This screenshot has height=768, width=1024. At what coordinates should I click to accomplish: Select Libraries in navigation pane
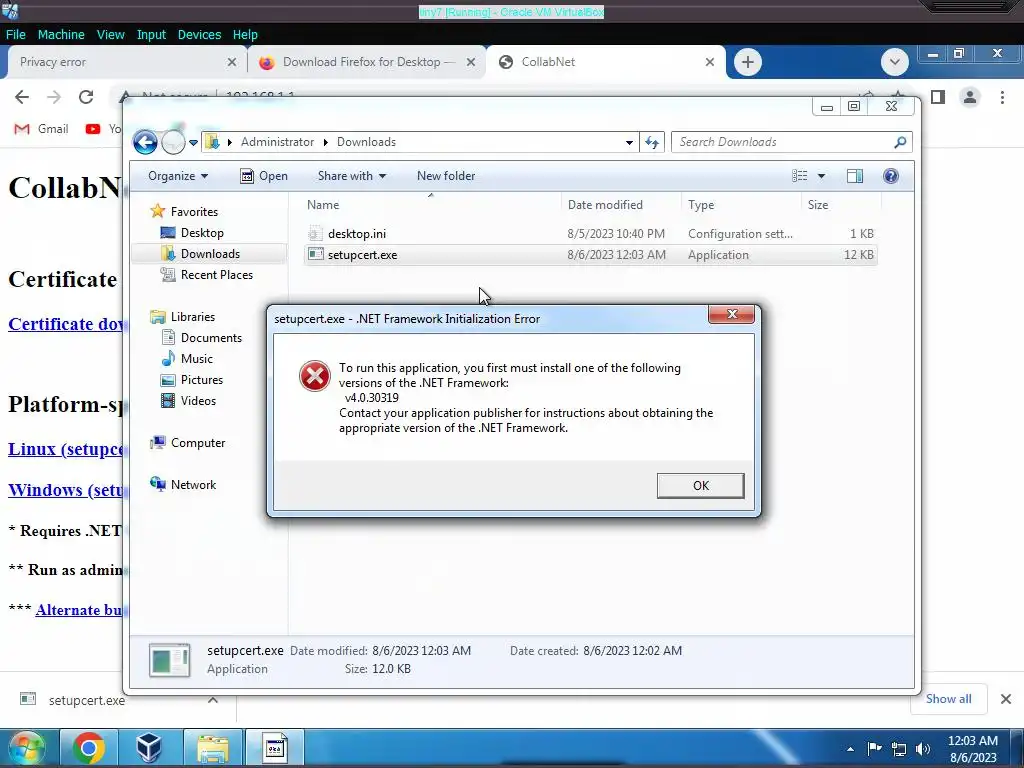[193, 317]
